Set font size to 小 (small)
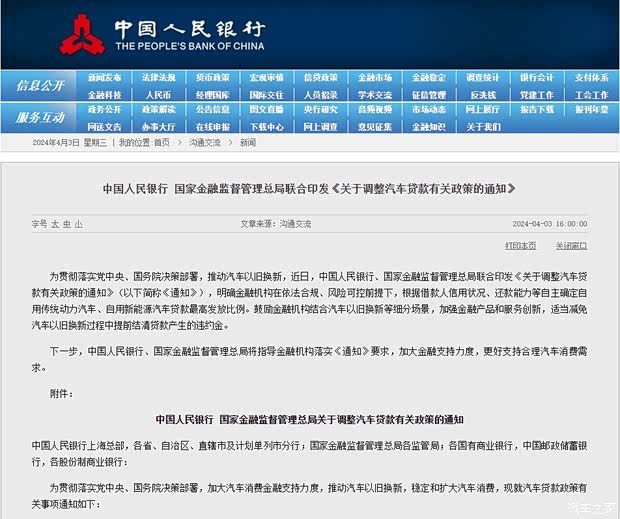This screenshot has width=620, height=519. (x=79, y=223)
